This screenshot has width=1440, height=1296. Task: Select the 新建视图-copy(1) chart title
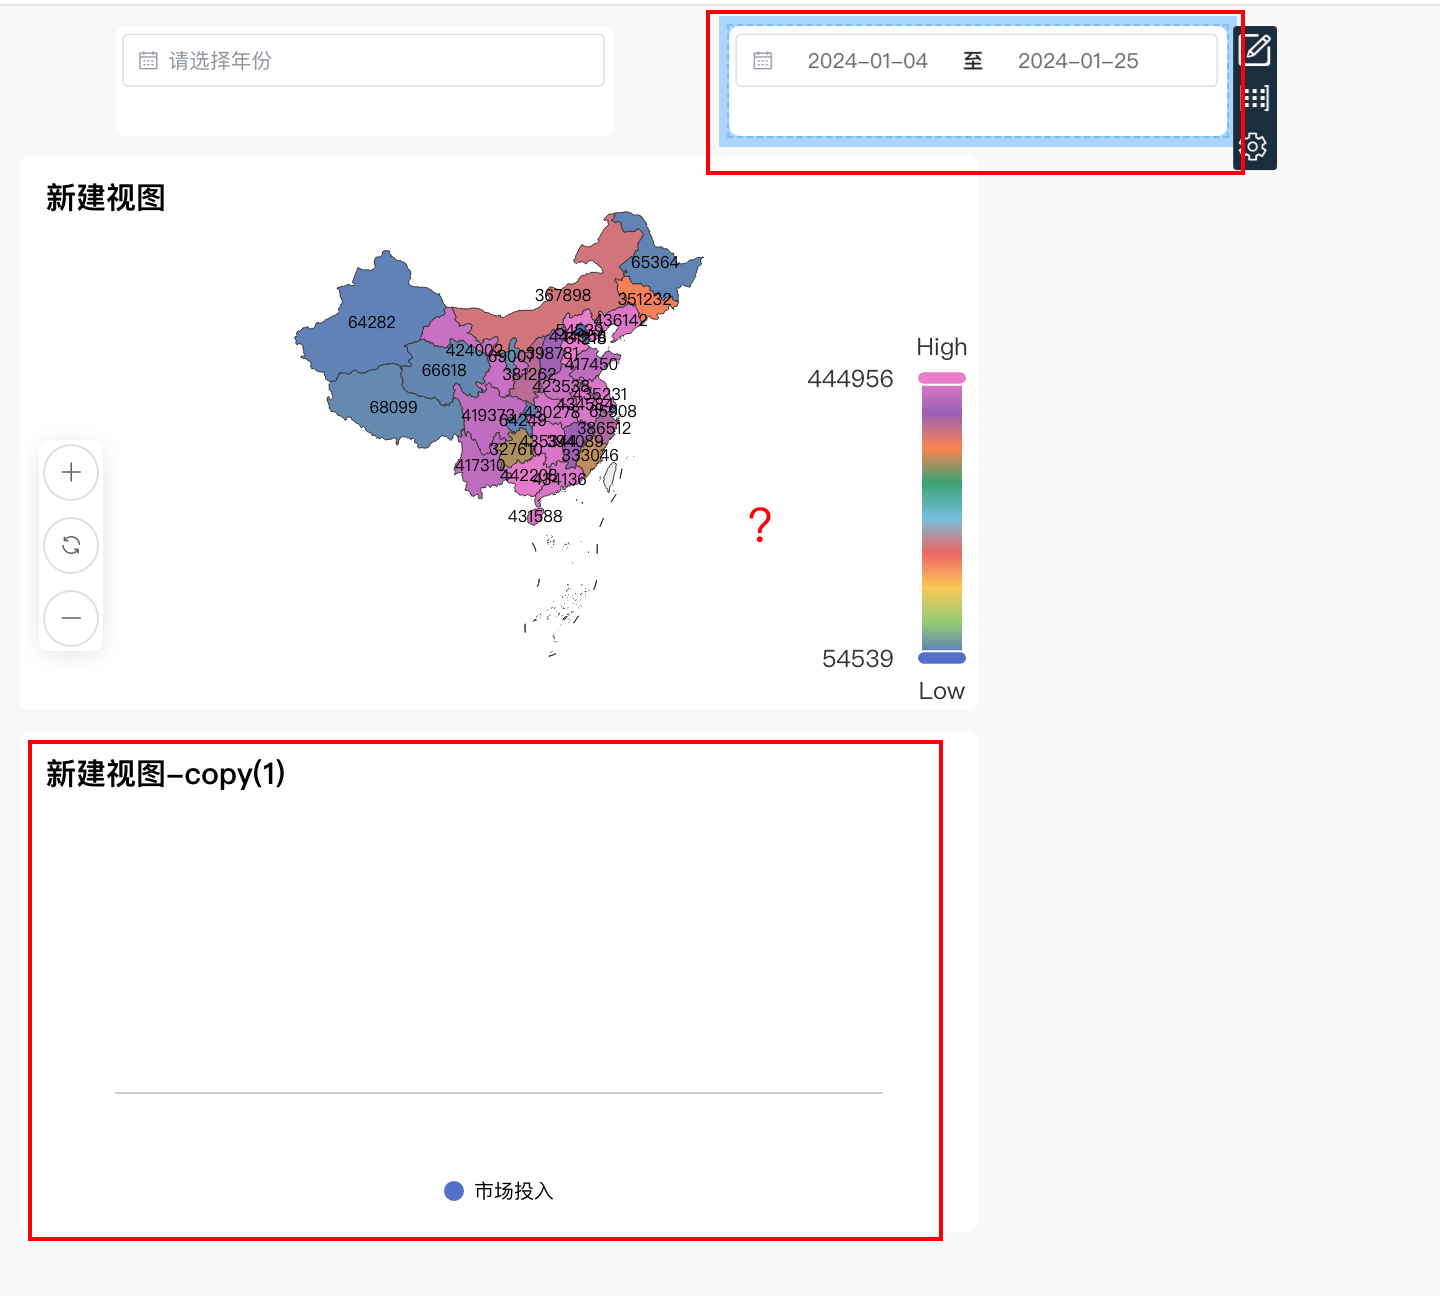click(x=164, y=773)
